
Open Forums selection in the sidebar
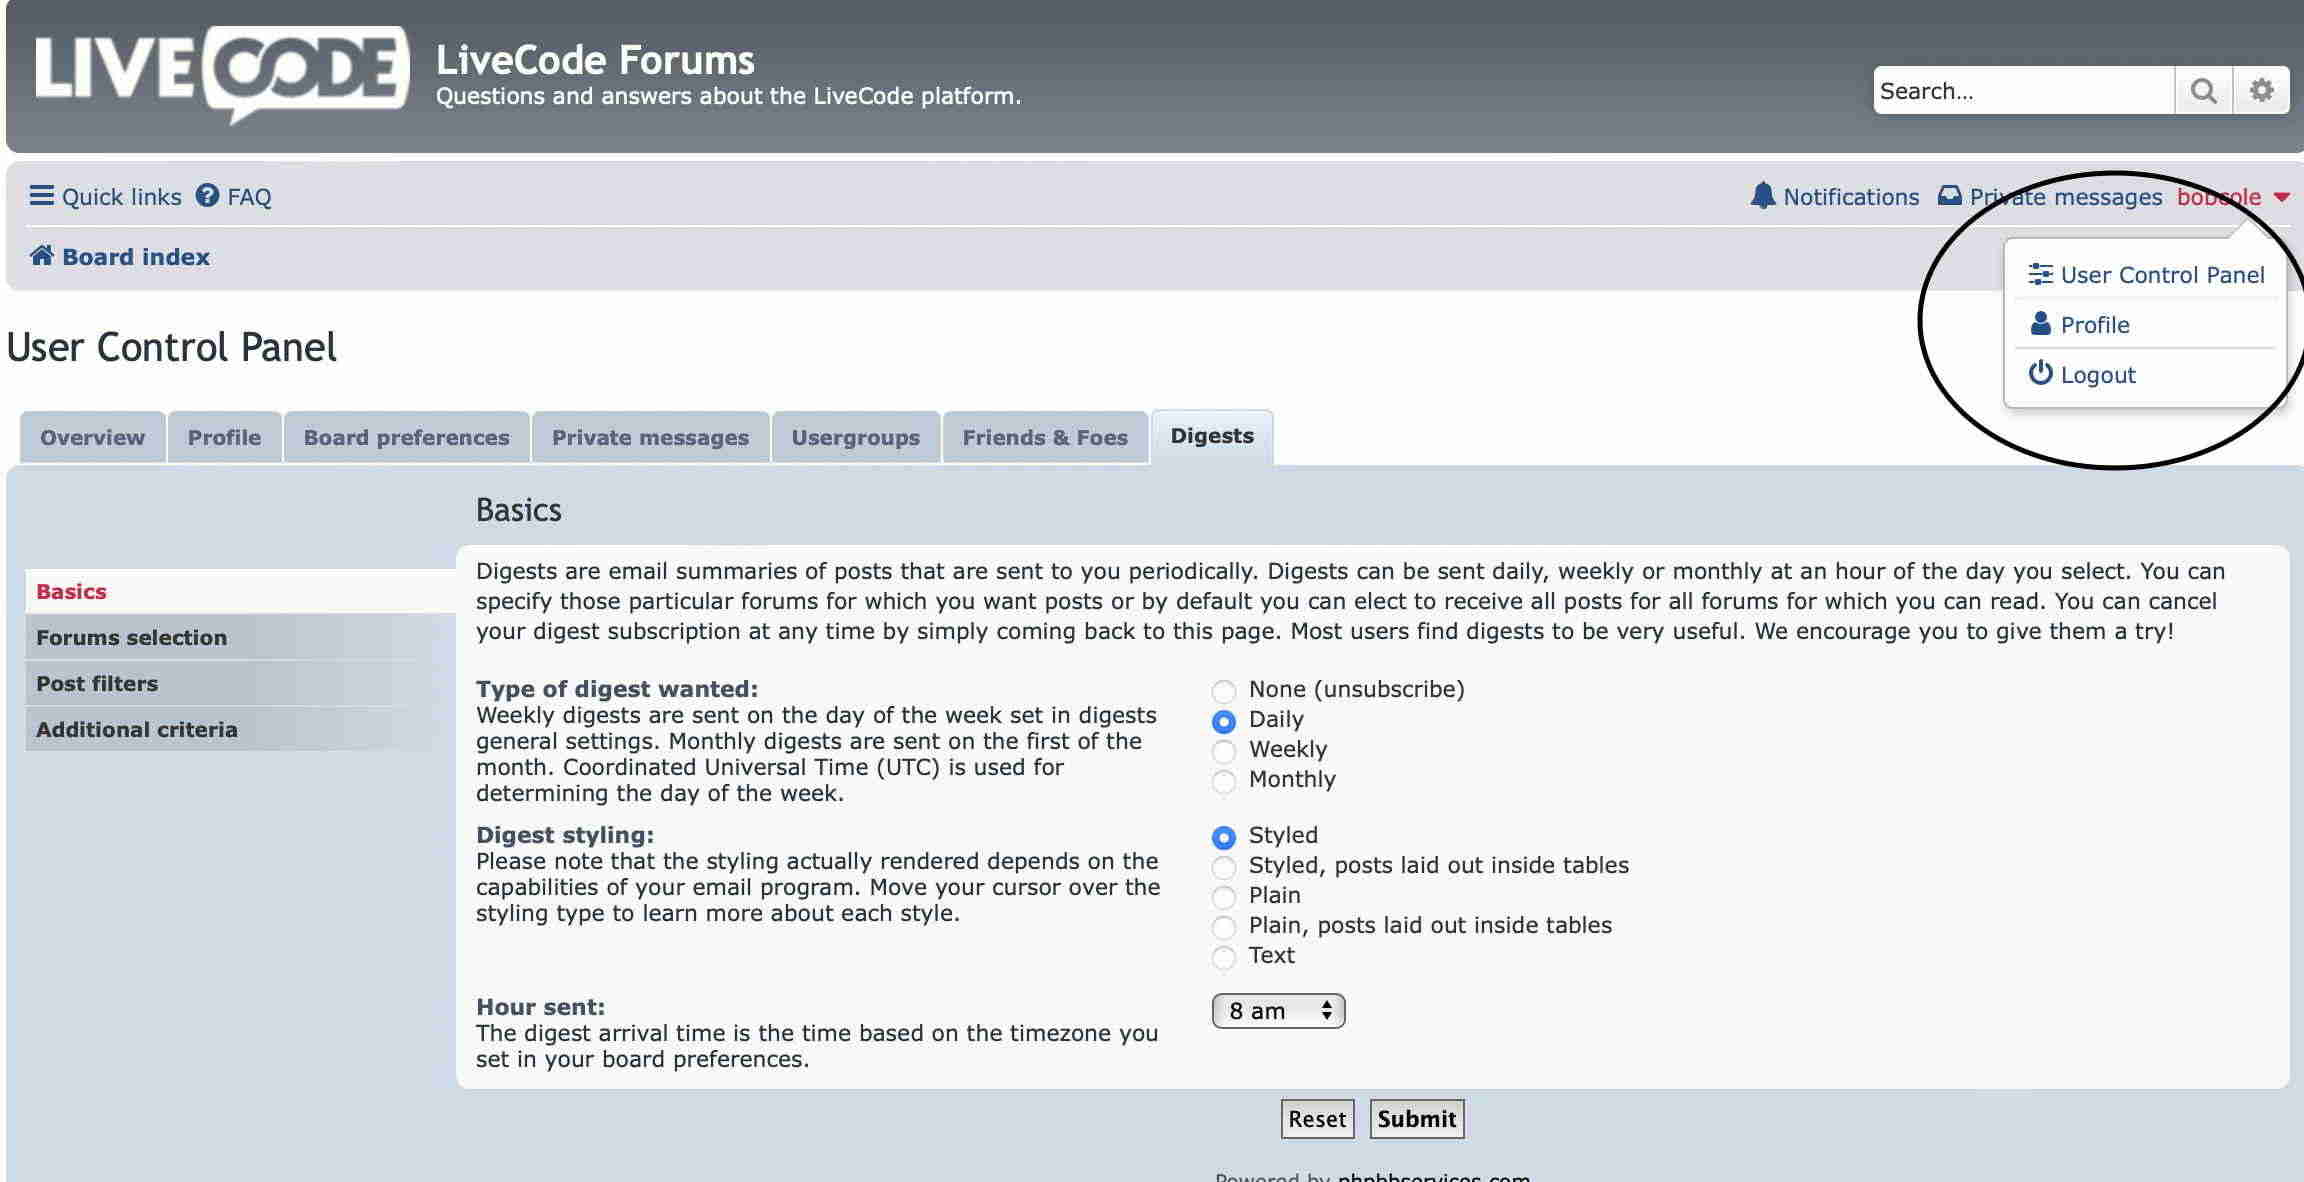point(131,637)
